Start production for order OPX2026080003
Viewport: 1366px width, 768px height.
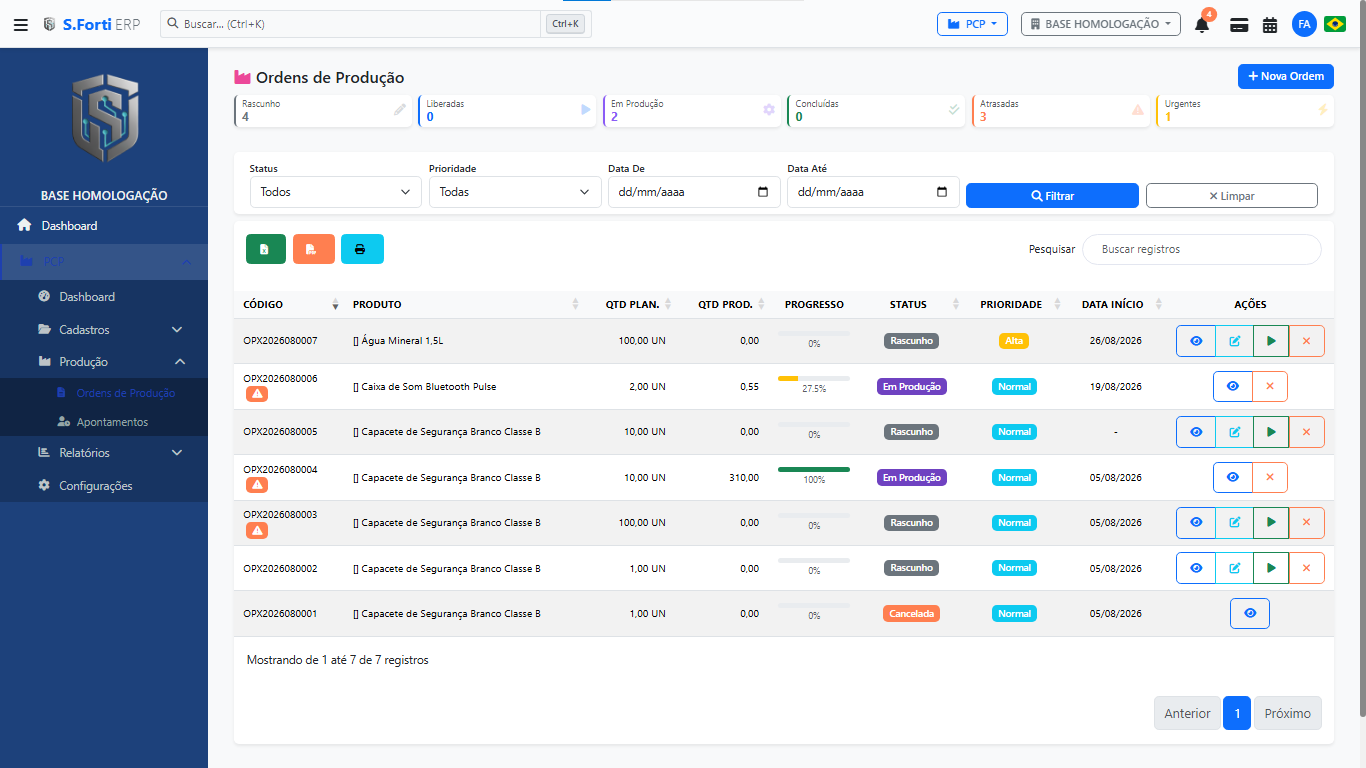(x=1271, y=523)
